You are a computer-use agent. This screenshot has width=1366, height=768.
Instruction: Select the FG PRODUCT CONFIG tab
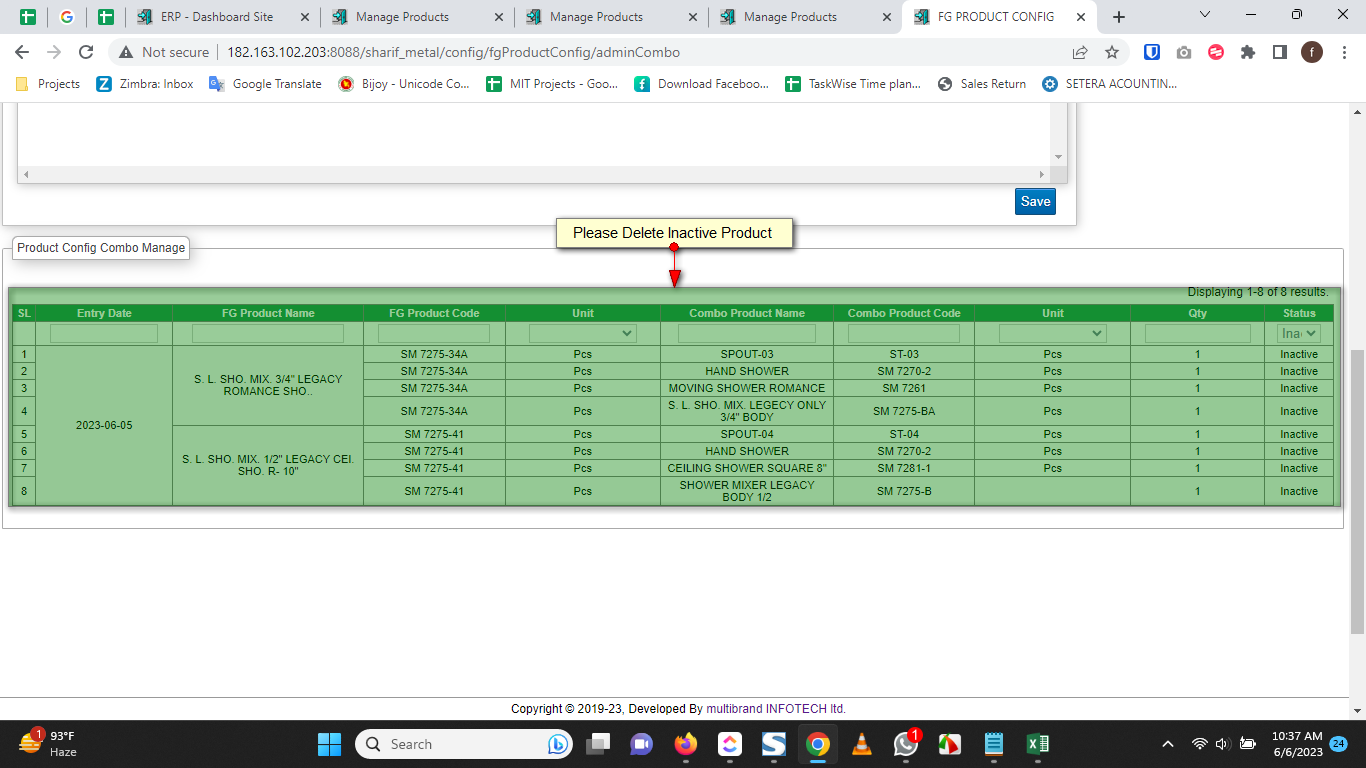[1001, 17]
